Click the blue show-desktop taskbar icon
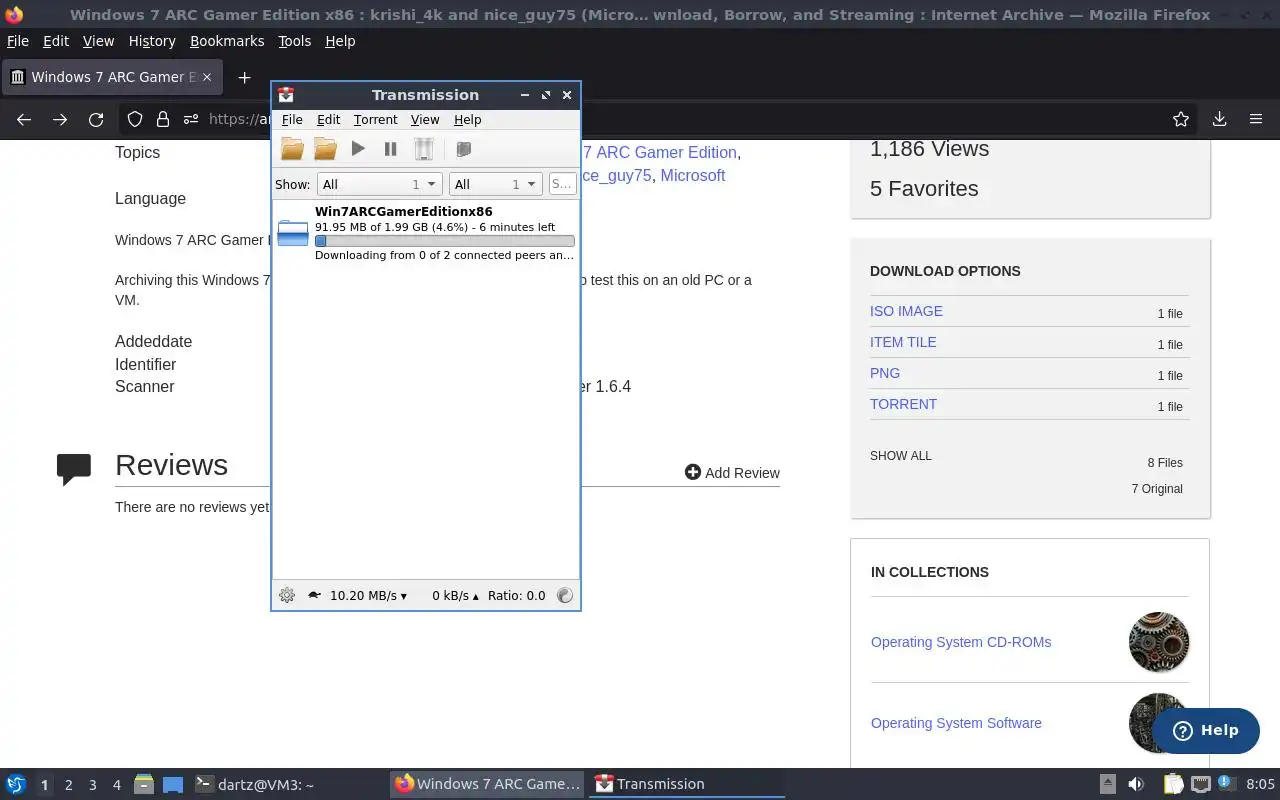Image resolution: width=1280 pixels, height=800 pixels. pyautogui.click(x=173, y=784)
